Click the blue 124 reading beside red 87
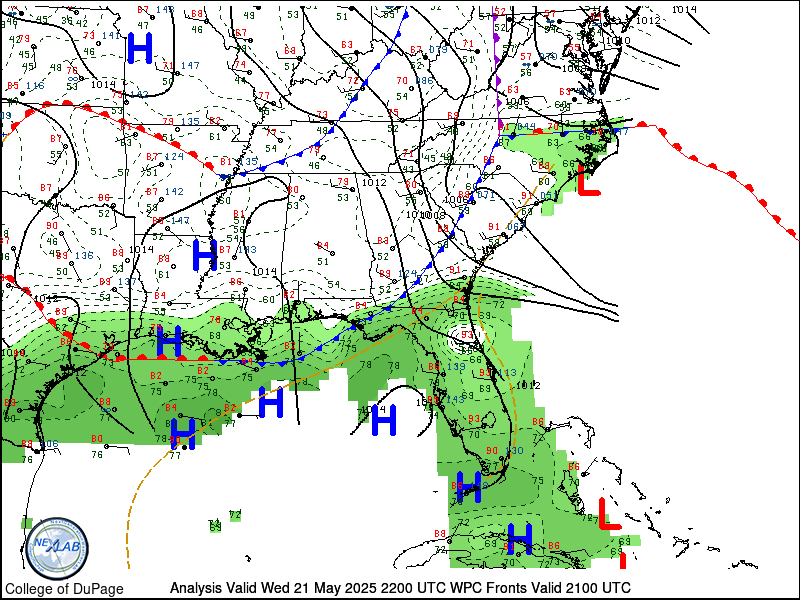 tap(174, 156)
